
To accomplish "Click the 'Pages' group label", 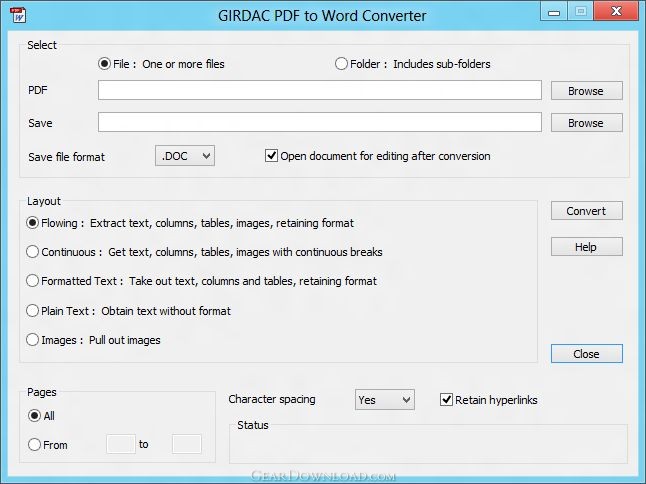I will click(x=42, y=392).
